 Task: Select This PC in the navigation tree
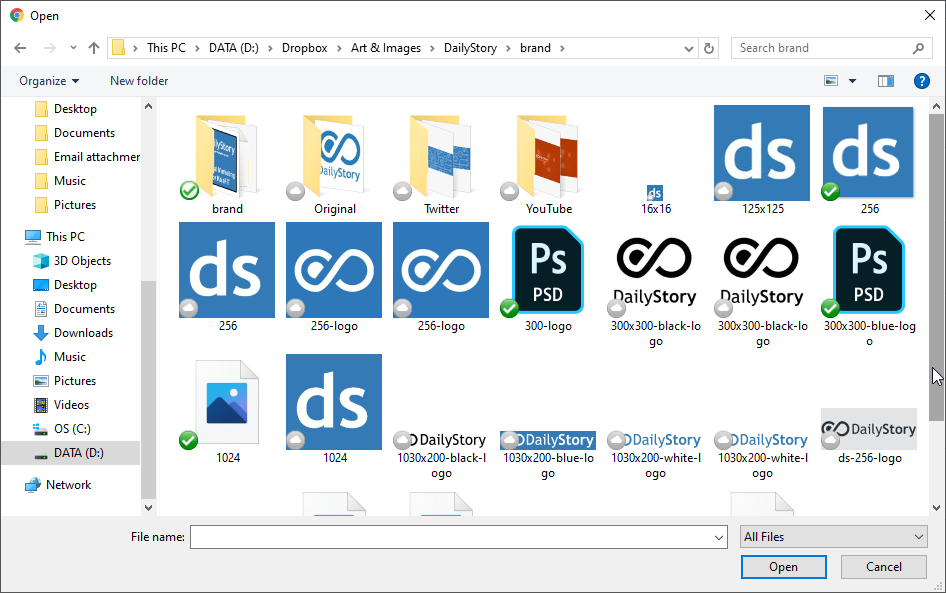pos(55,236)
